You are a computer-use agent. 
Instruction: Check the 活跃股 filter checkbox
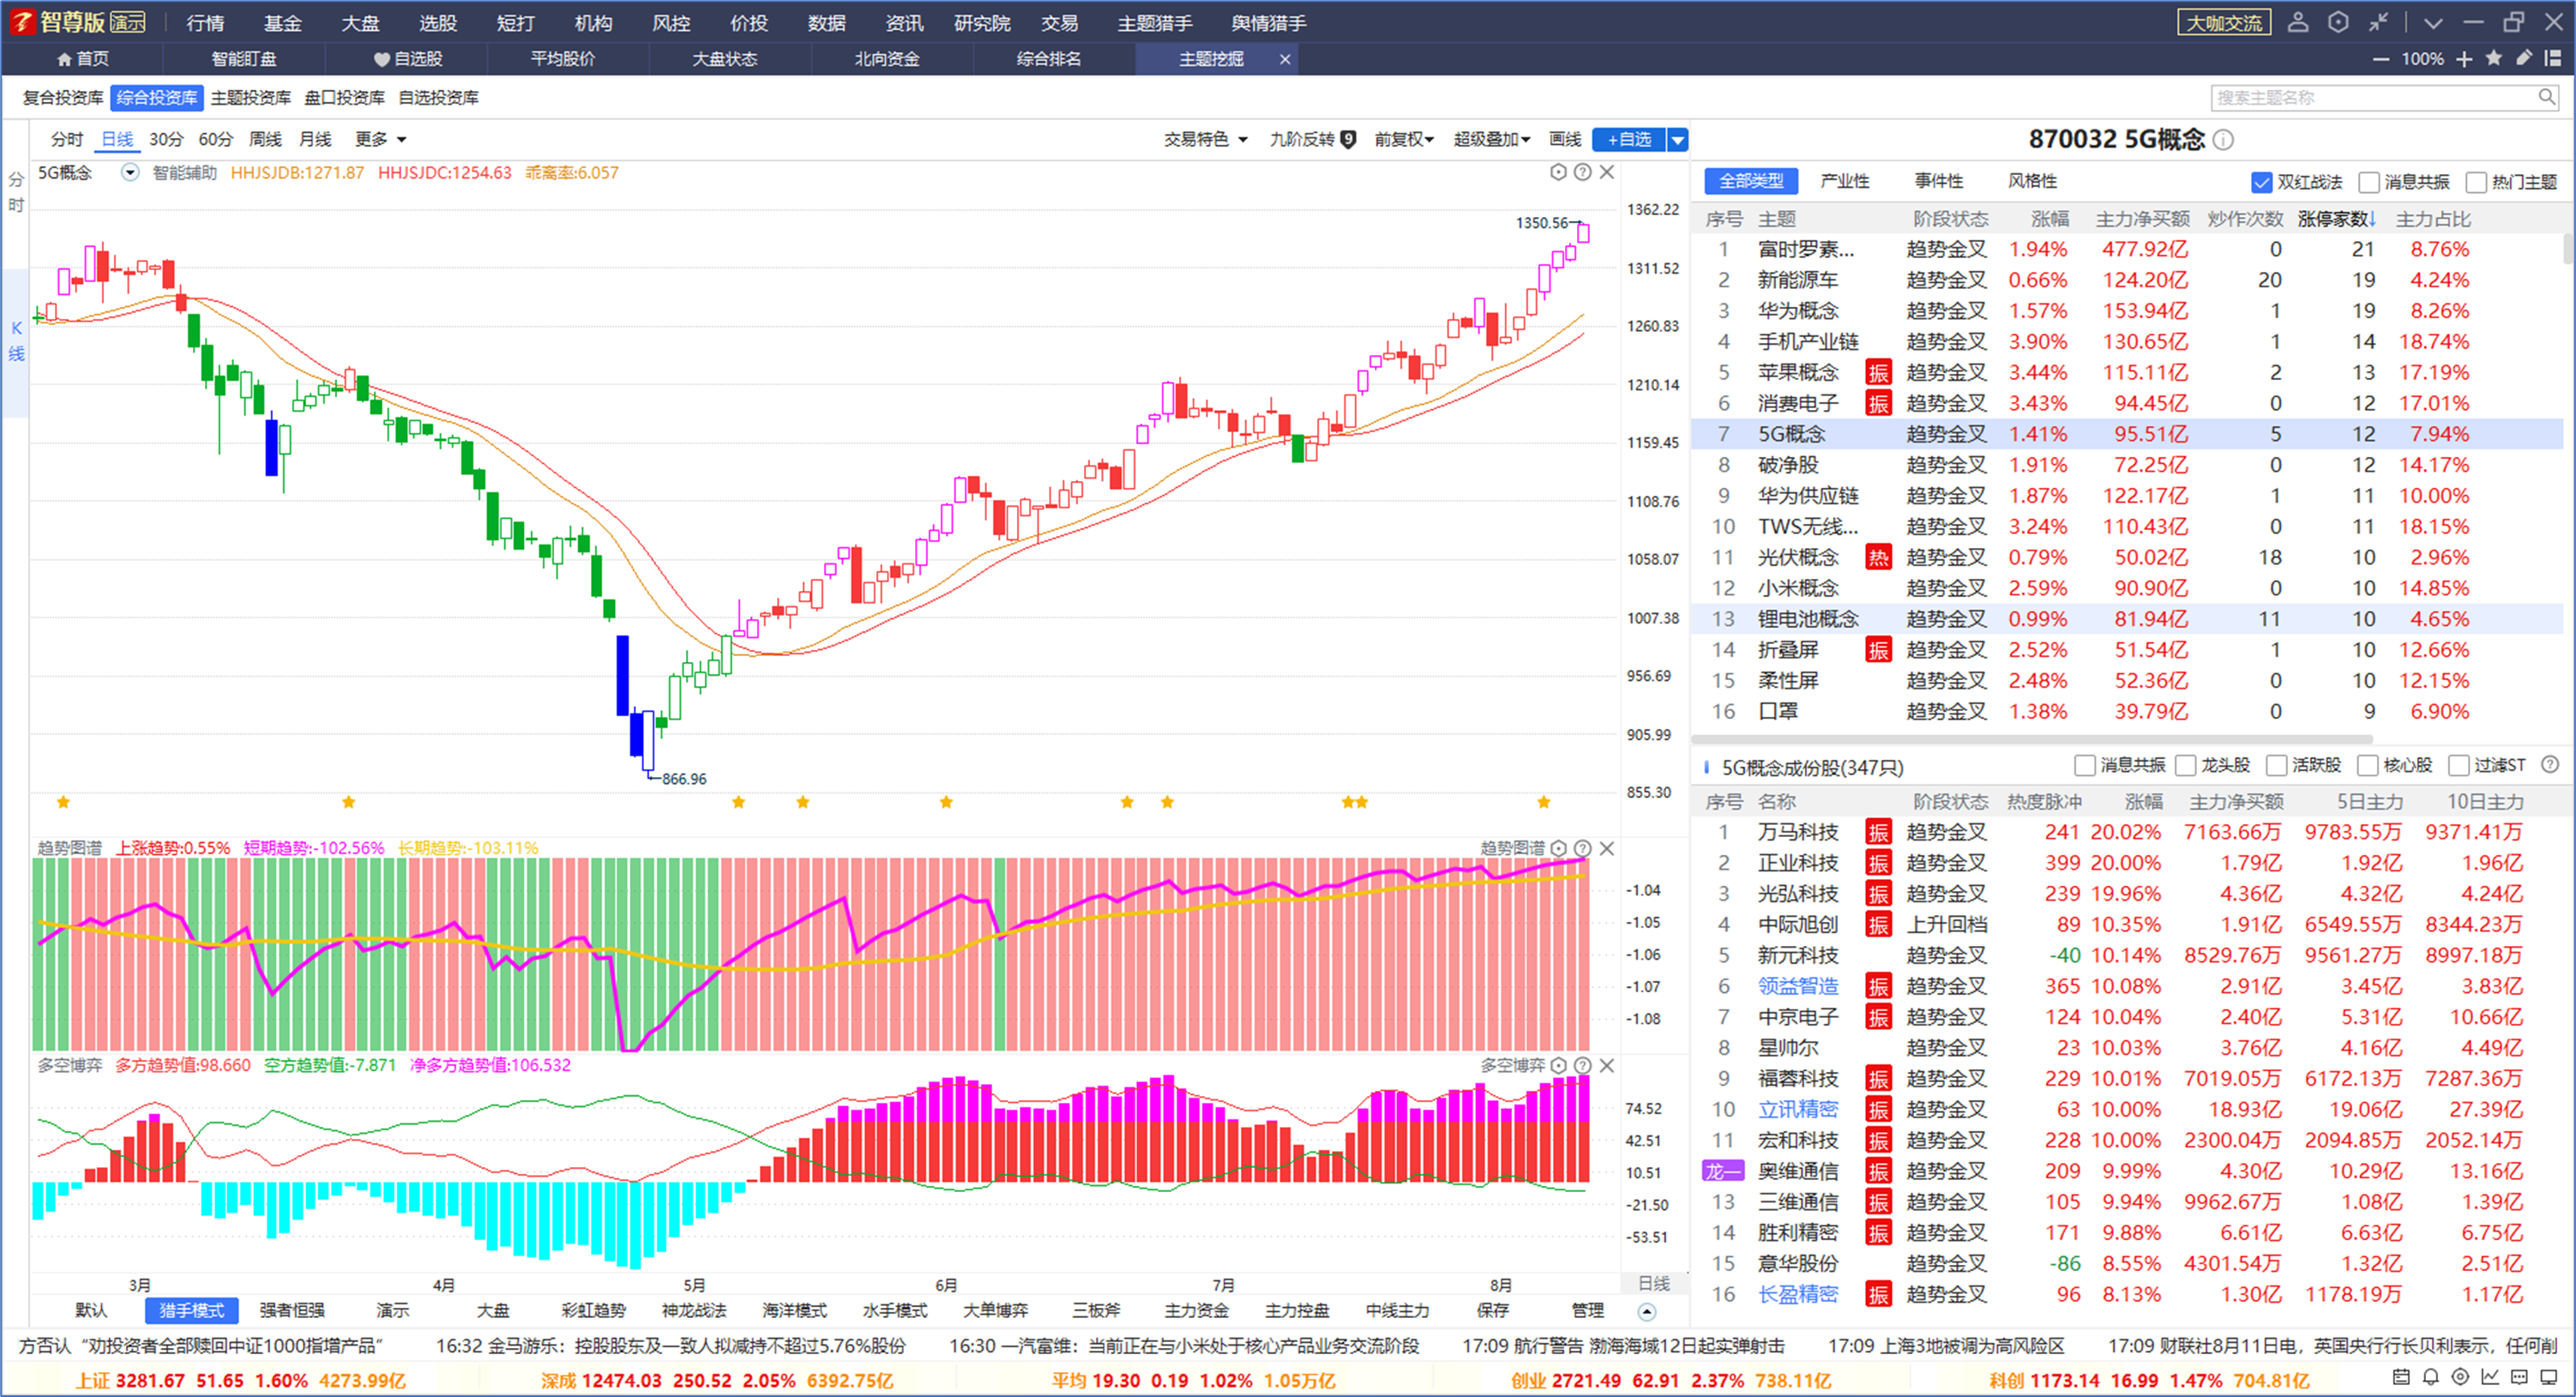click(x=2276, y=766)
